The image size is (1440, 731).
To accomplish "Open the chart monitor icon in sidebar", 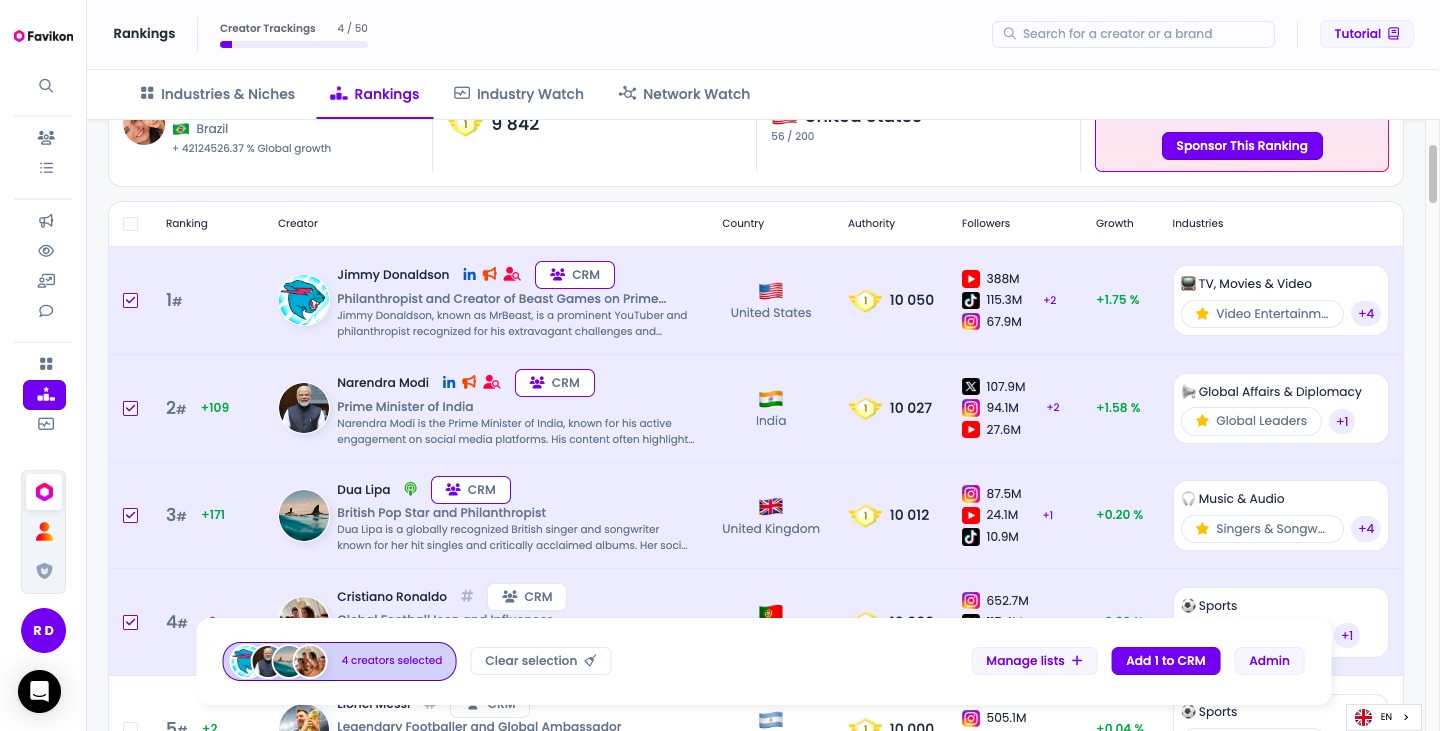I will pyautogui.click(x=46, y=424).
